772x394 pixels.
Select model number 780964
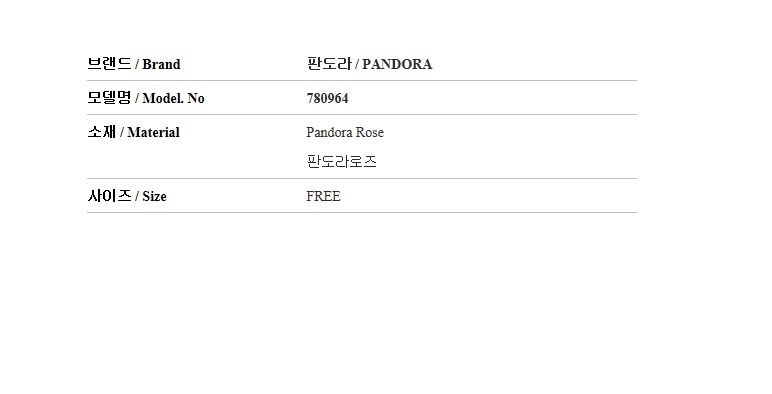tap(327, 98)
